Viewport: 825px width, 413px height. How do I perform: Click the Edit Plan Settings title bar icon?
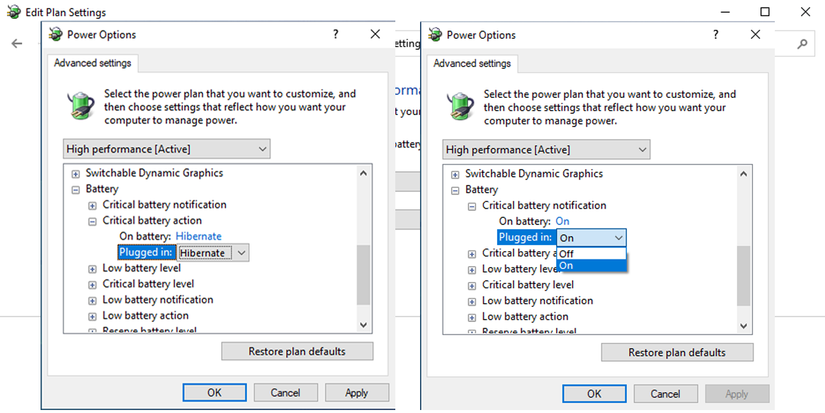point(14,12)
